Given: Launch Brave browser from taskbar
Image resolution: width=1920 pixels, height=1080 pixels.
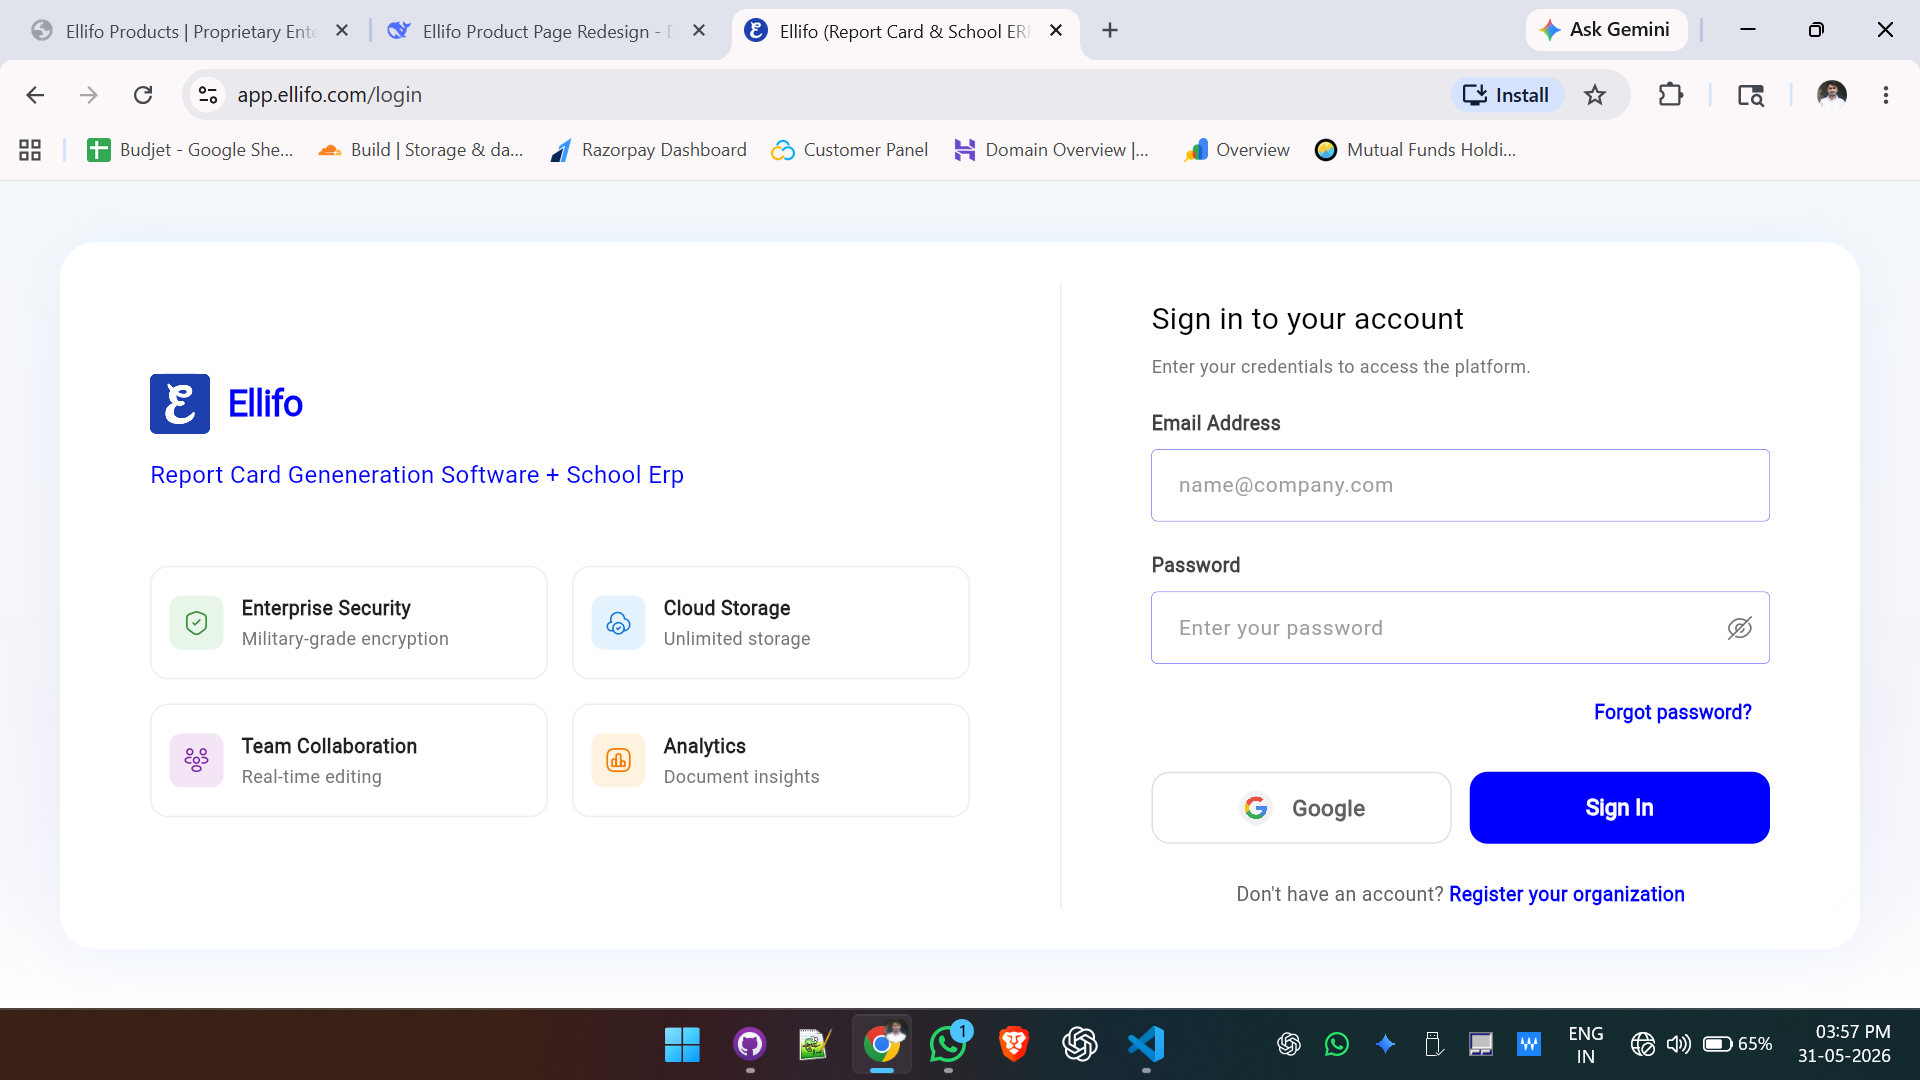Looking at the screenshot, I should [1014, 1045].
